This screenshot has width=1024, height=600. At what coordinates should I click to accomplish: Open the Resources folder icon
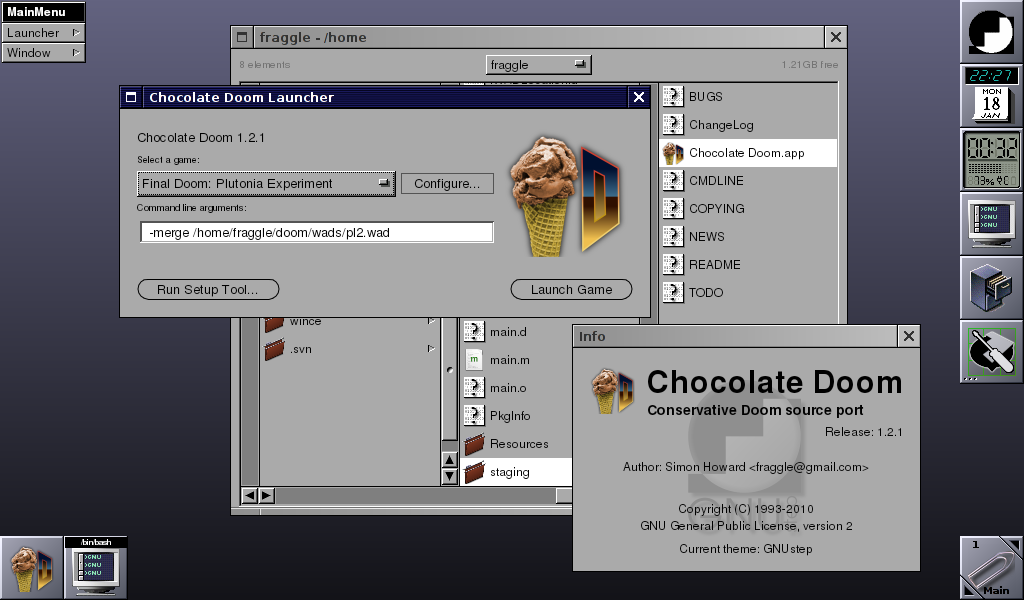tap(474, 443)
